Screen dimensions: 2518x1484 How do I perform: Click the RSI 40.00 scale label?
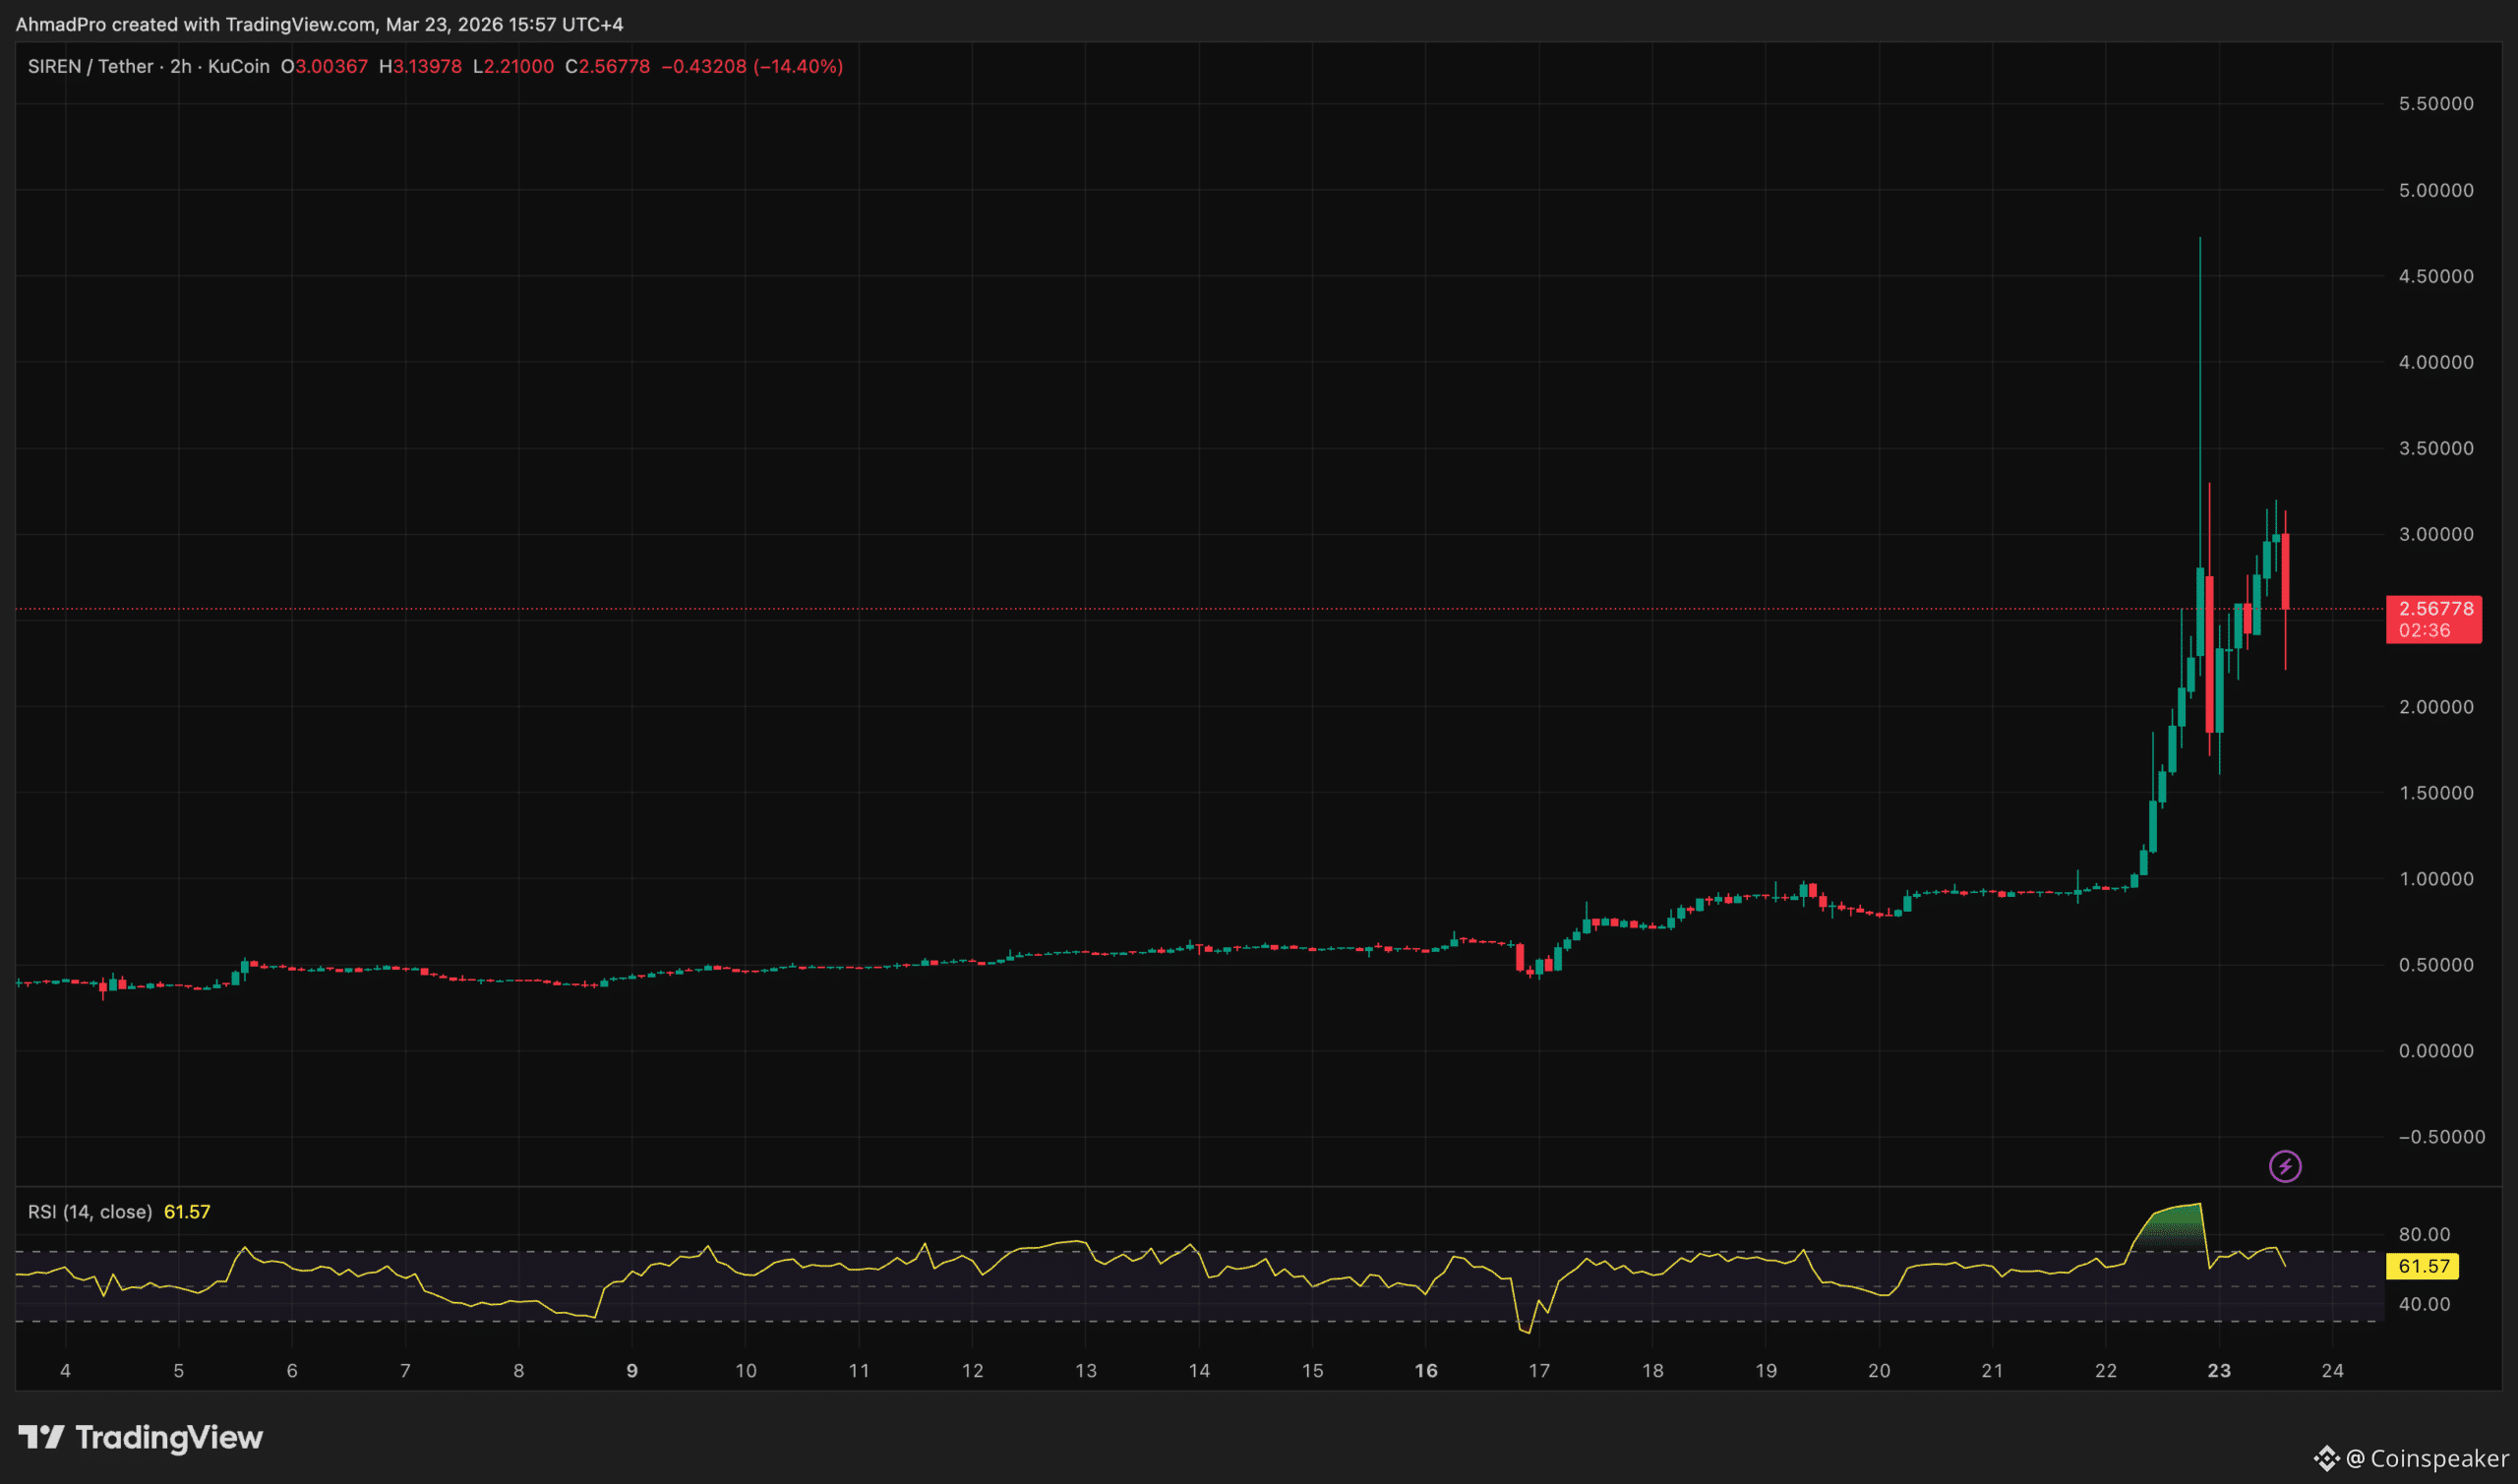pyautogui.click(x=2424, y=1304)
